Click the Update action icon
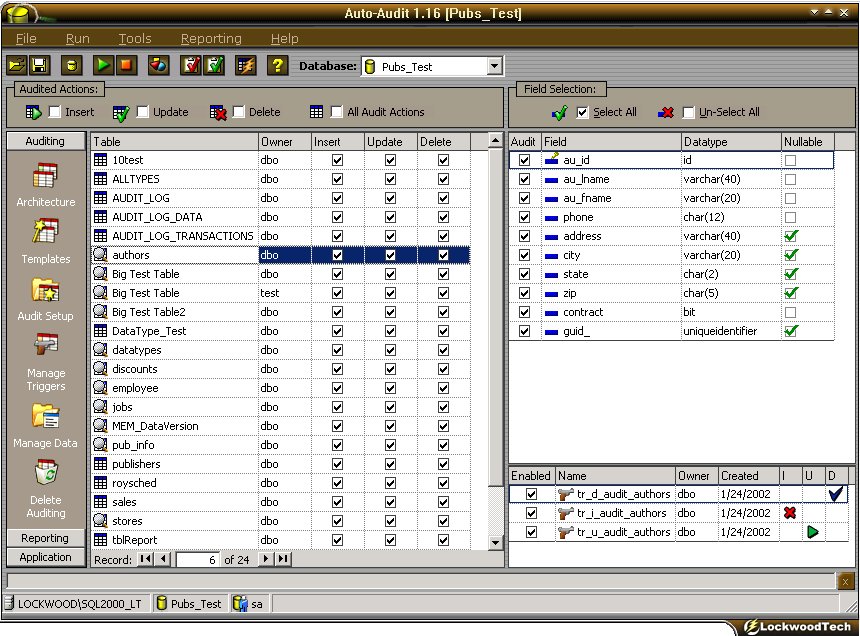860x636 pixels. pyautogui.click(x=121, y=113)
